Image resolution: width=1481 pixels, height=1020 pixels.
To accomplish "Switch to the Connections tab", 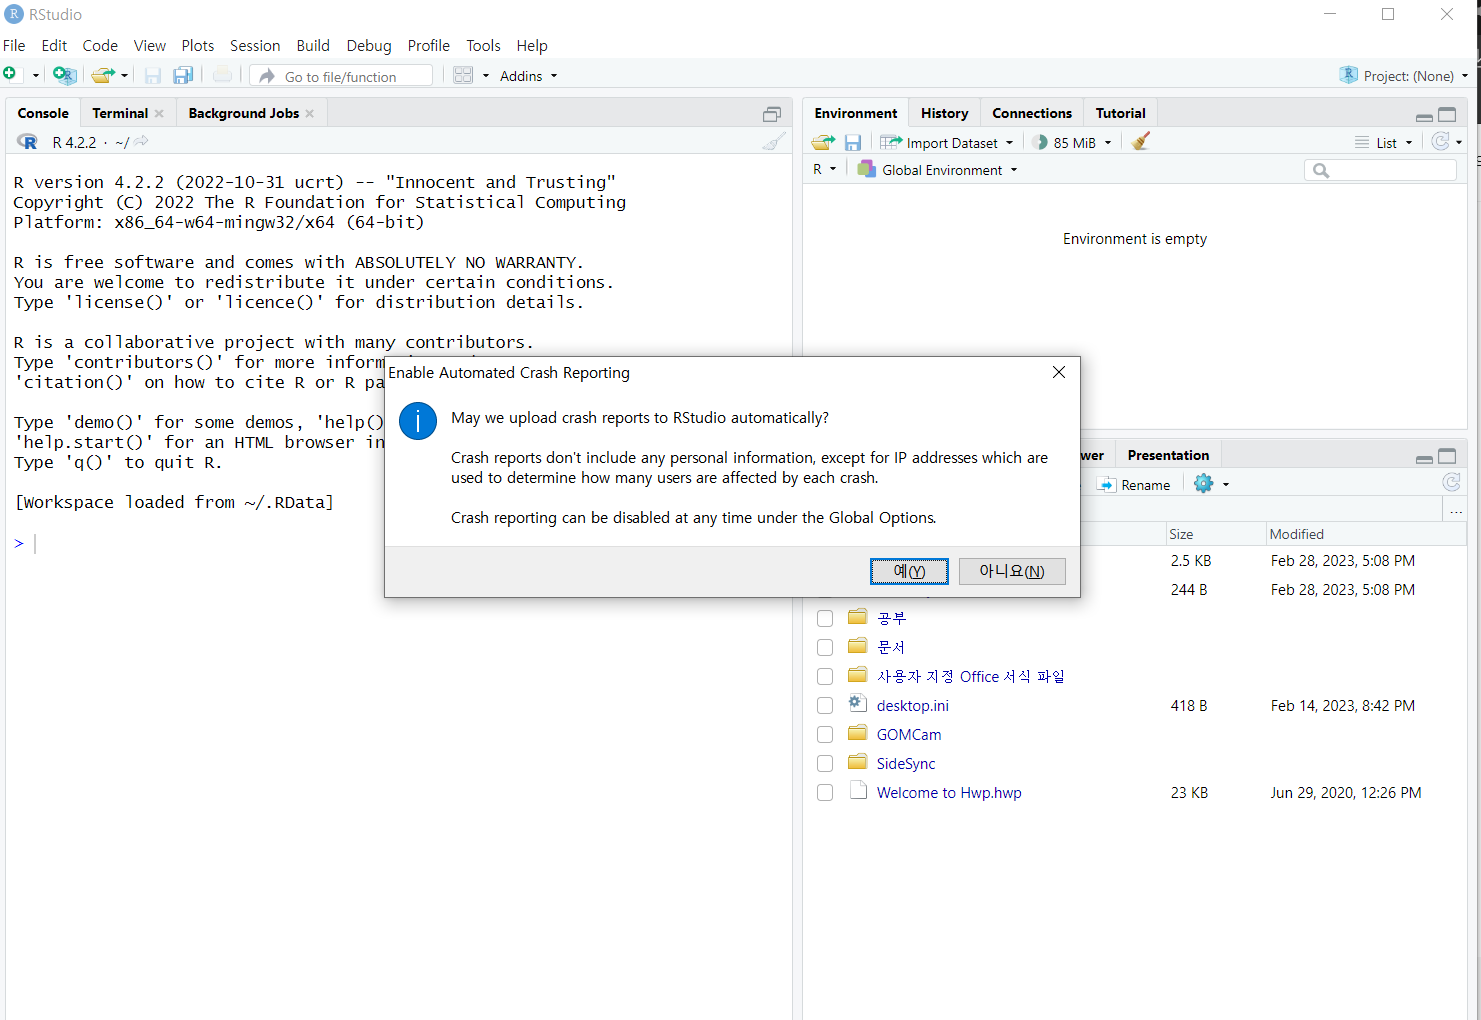I will pos(1032,114).
